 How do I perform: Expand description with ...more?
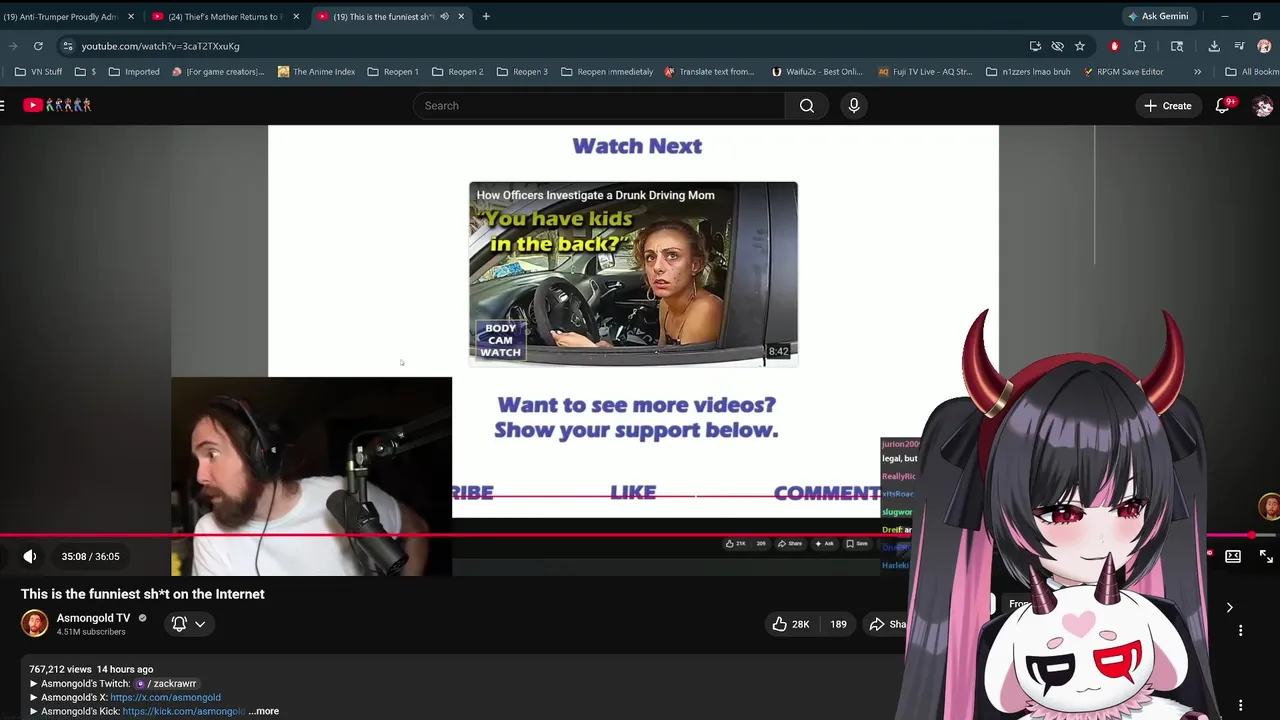264,711
